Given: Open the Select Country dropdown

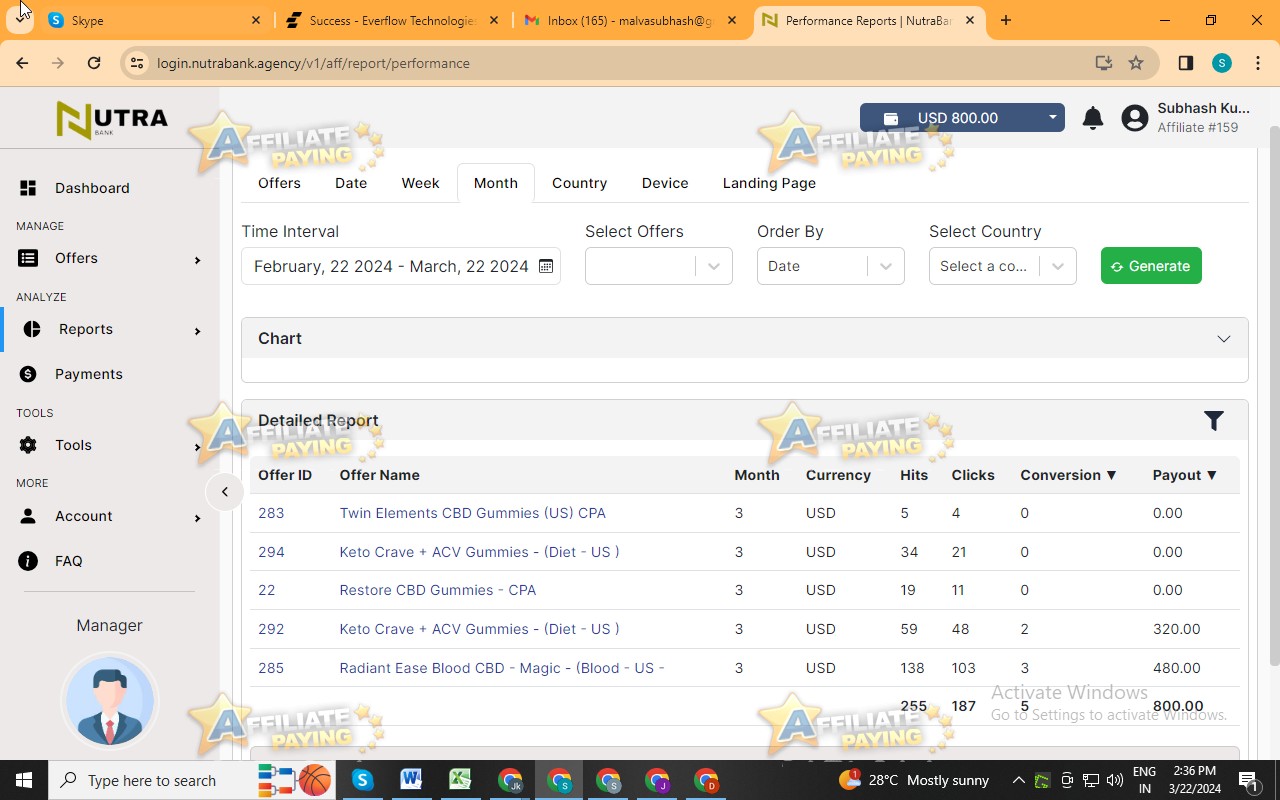Looking at the screenshot, I should pos(1003,266).
